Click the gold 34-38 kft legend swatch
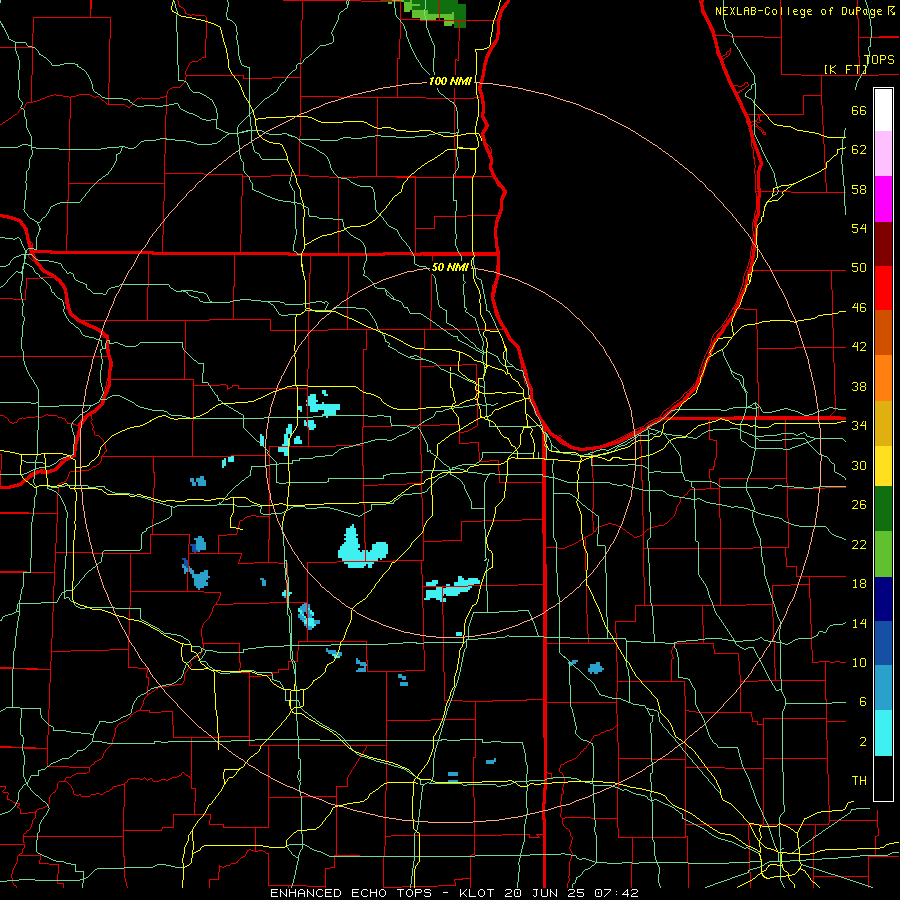Image resolution: width=900 pixels, height=900 pixels. 883,422
